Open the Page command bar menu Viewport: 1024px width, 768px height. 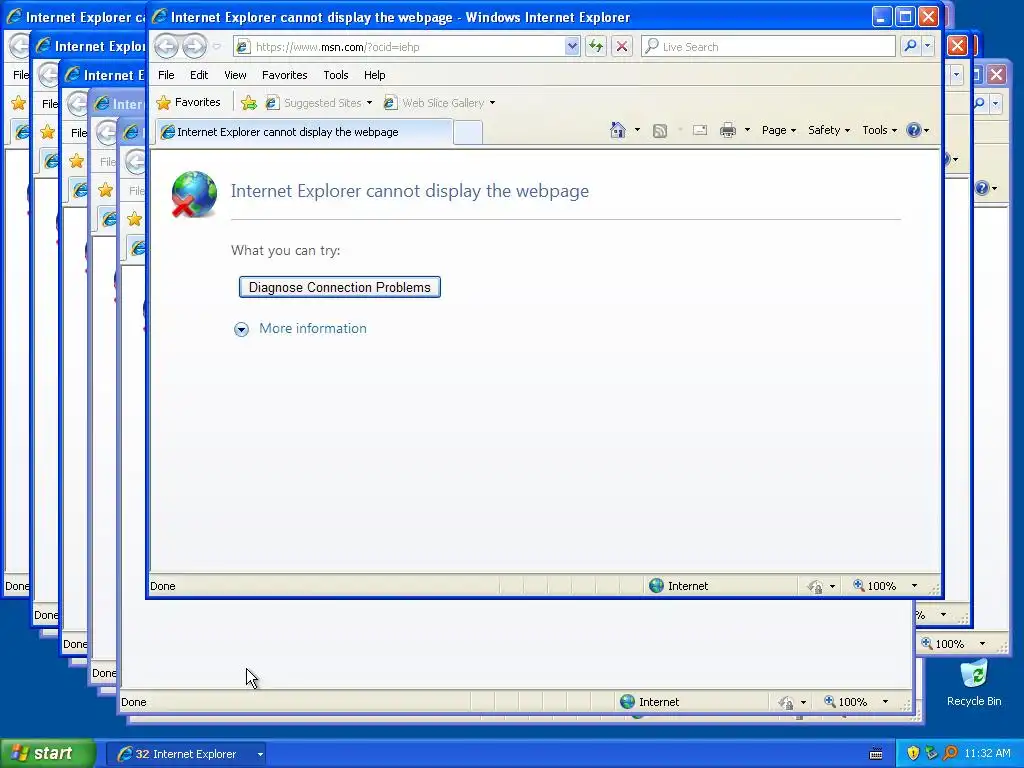779,130
